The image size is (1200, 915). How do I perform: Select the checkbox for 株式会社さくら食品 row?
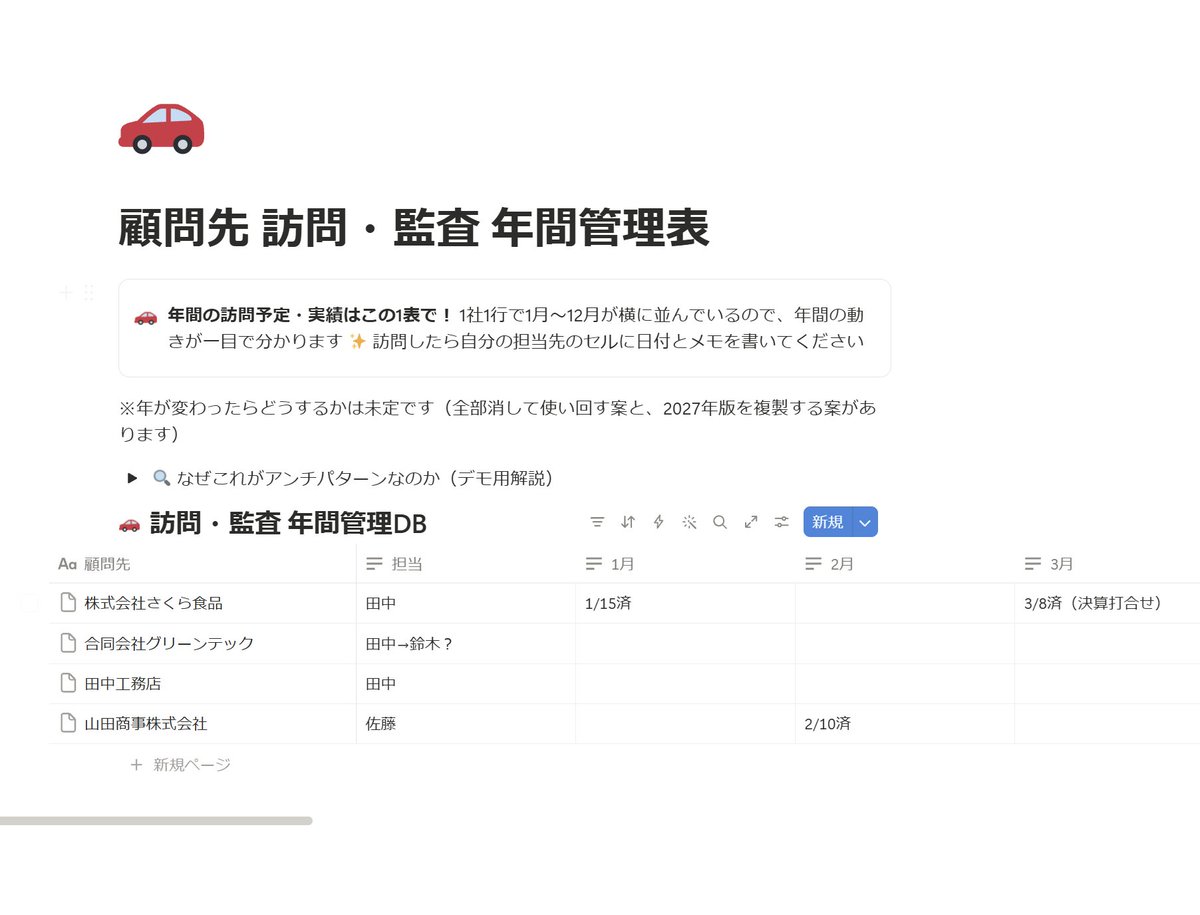(x=29, y=603)
